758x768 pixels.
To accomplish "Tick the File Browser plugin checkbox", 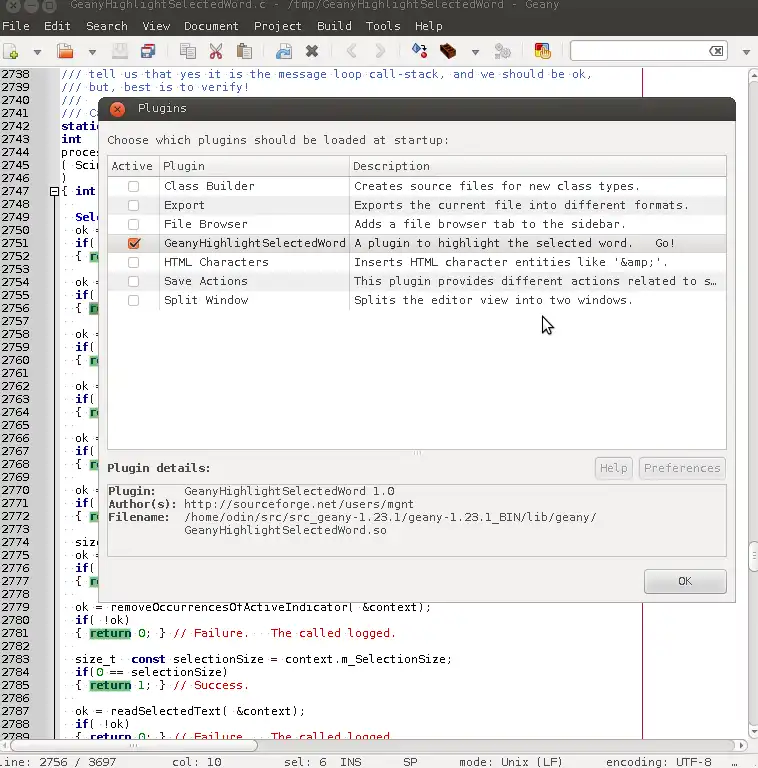I will pos(133,224).
